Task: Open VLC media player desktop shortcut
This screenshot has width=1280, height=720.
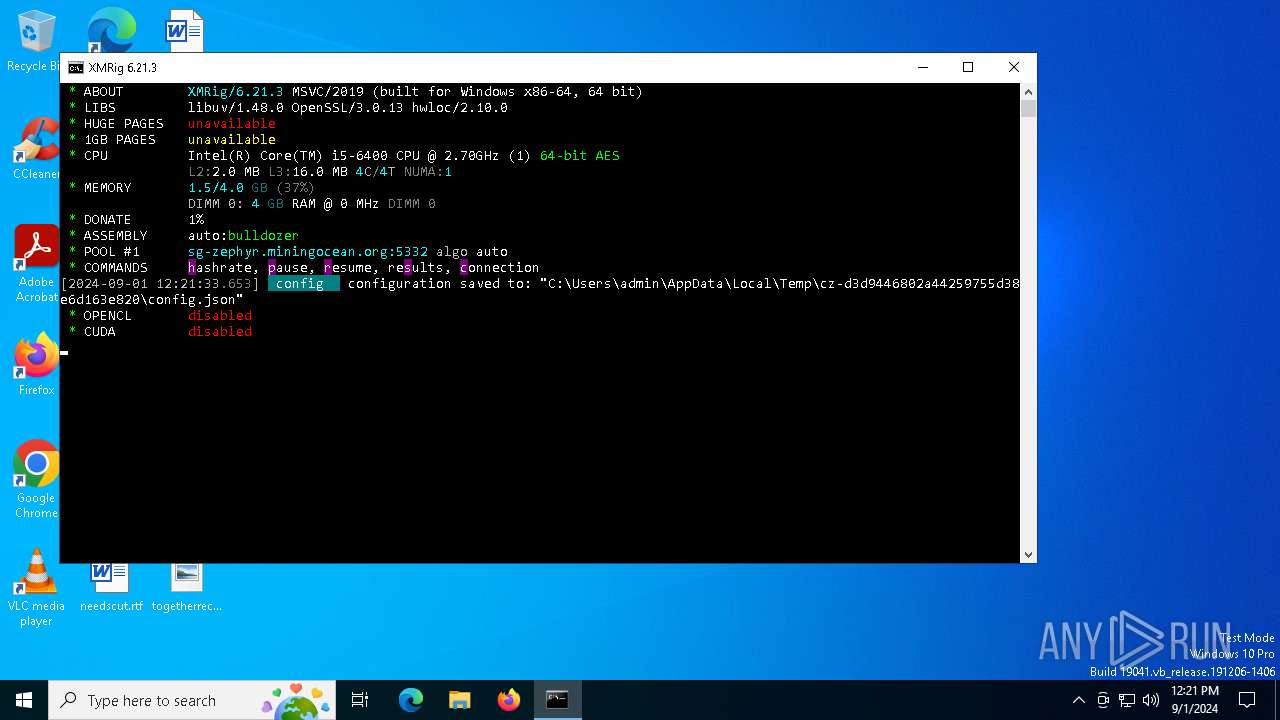Action: pos(36,588)
